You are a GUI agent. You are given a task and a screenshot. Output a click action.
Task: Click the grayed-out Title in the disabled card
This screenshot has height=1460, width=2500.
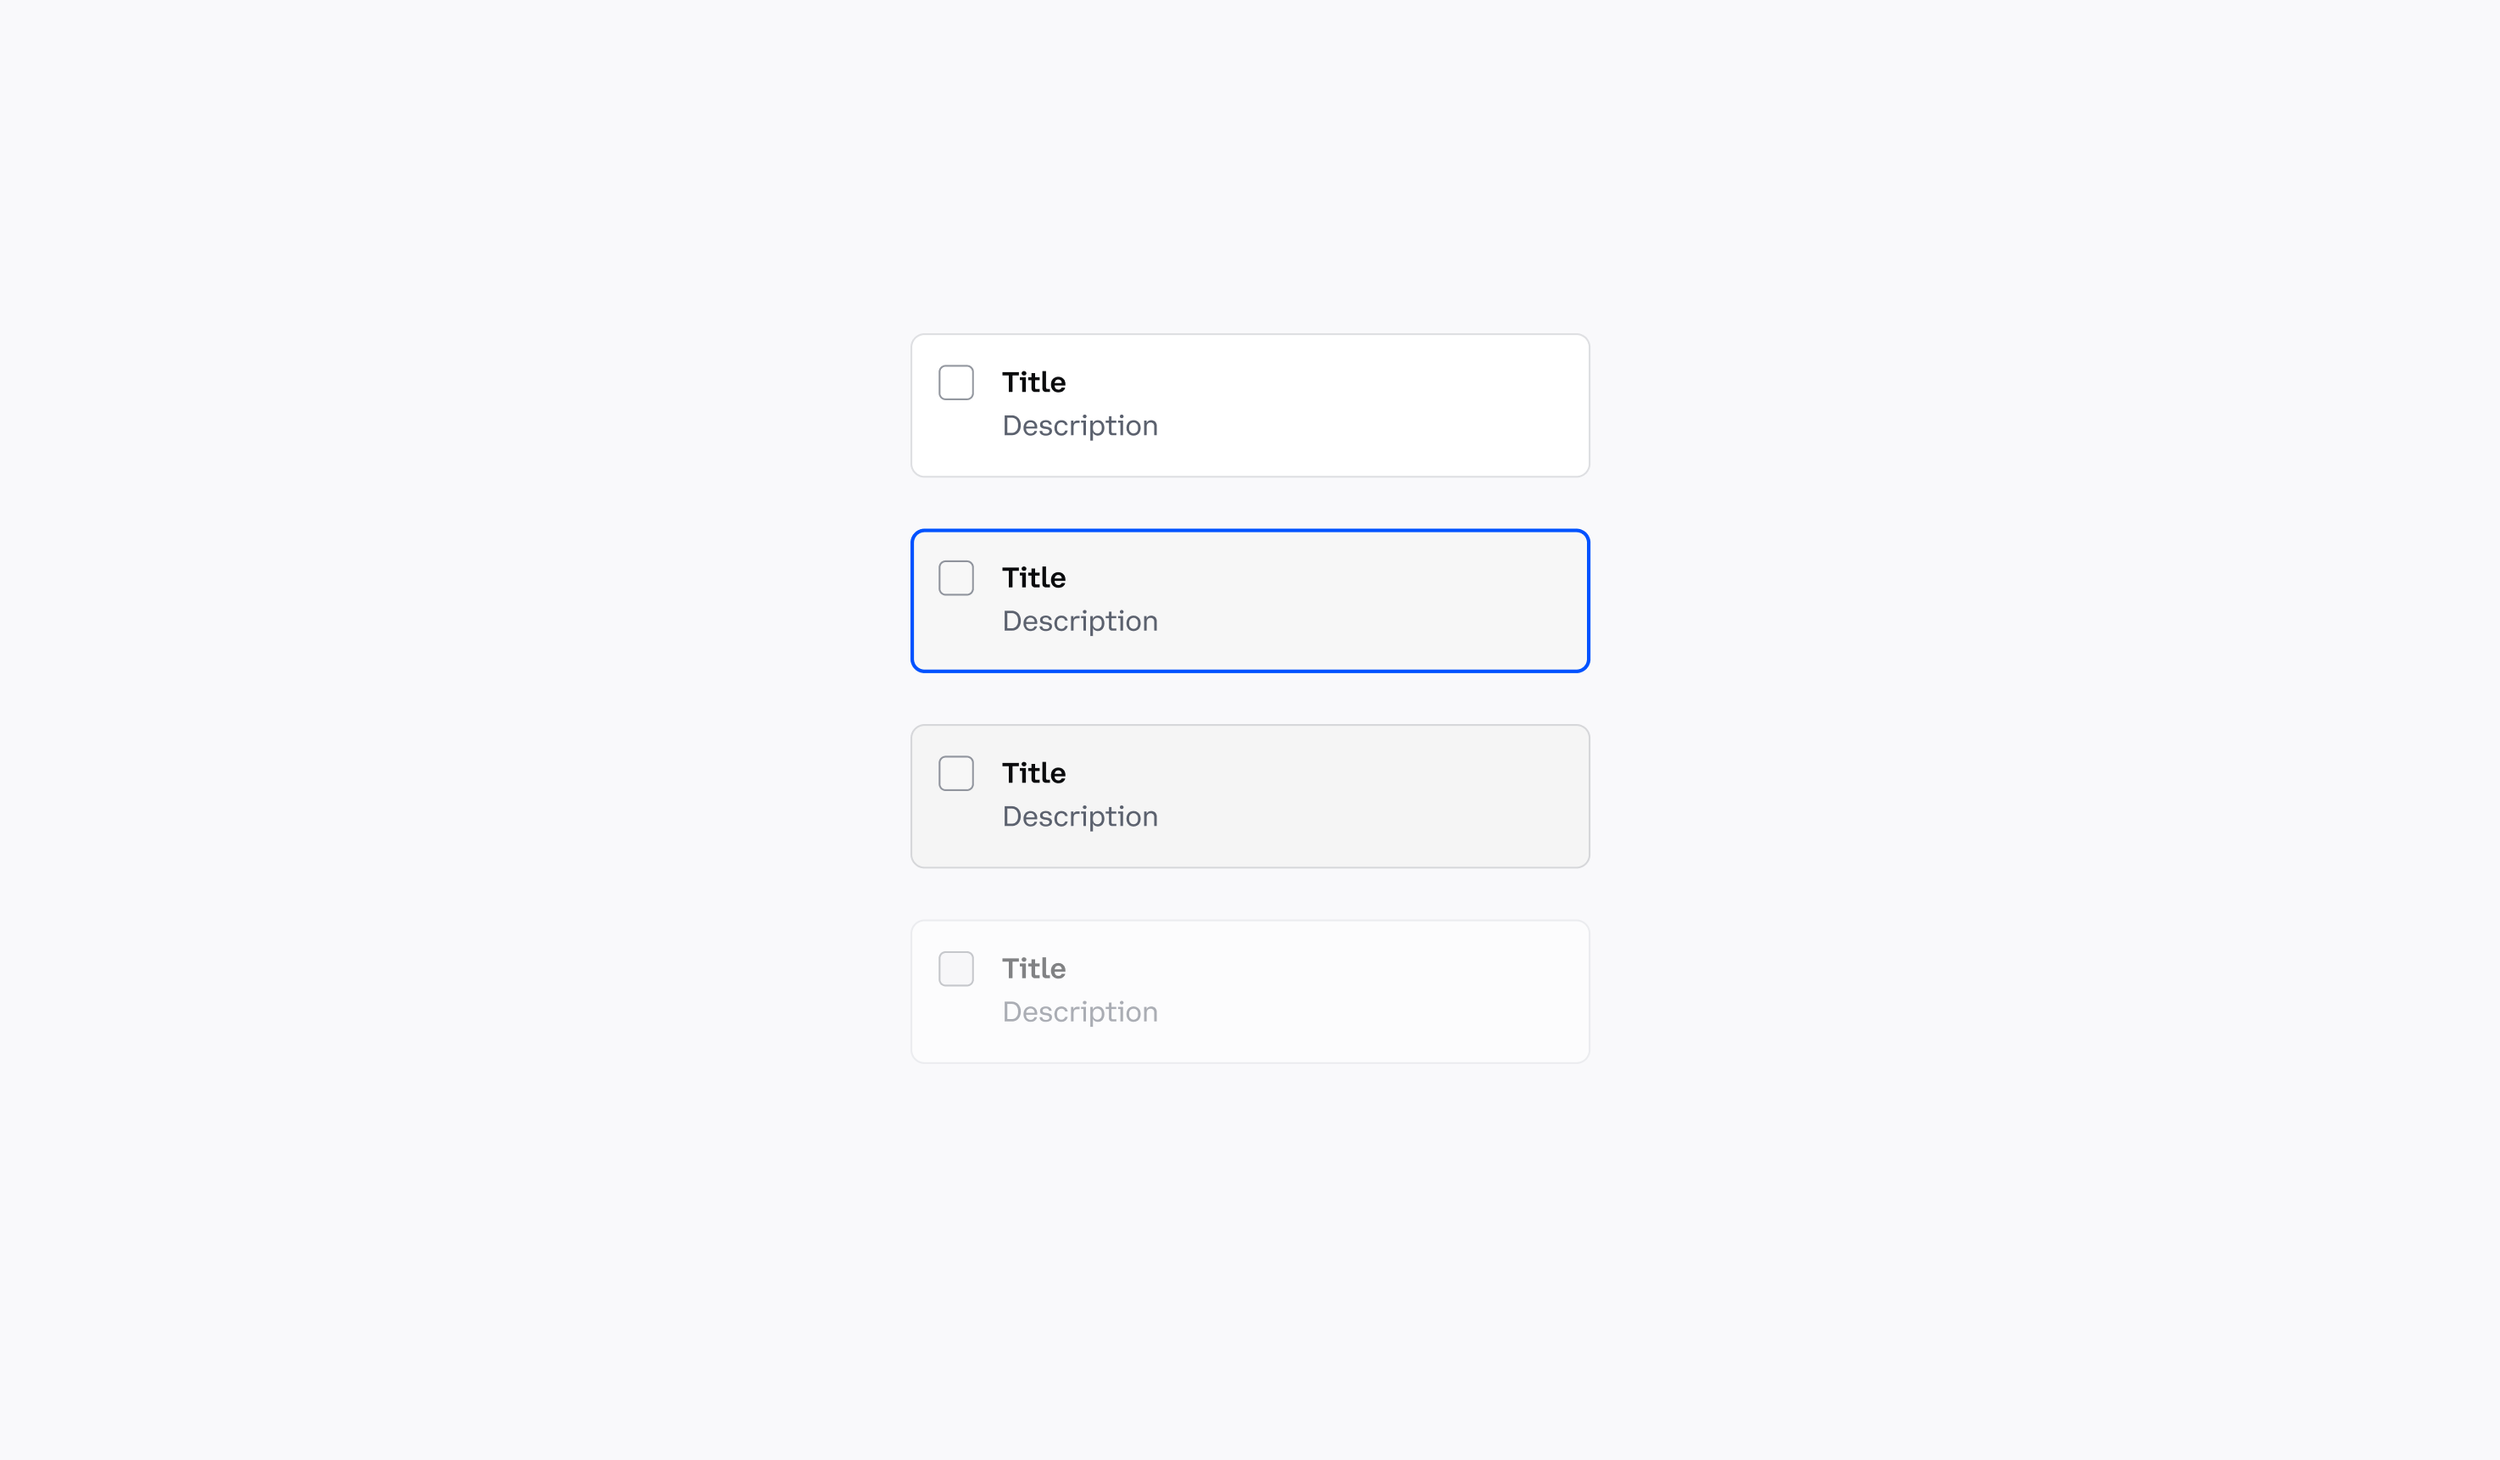pyautogui.click(x=1034, y=969)
